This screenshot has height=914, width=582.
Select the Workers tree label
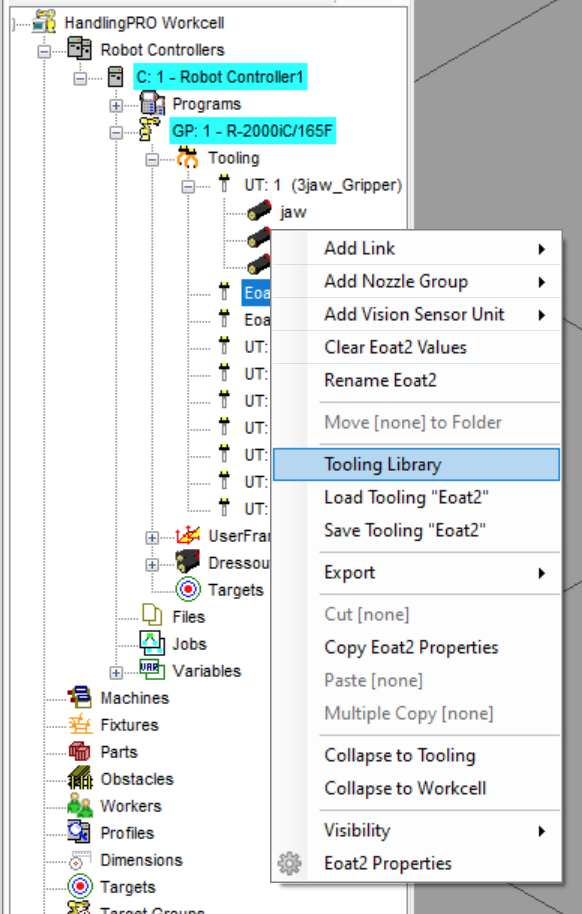131,806
